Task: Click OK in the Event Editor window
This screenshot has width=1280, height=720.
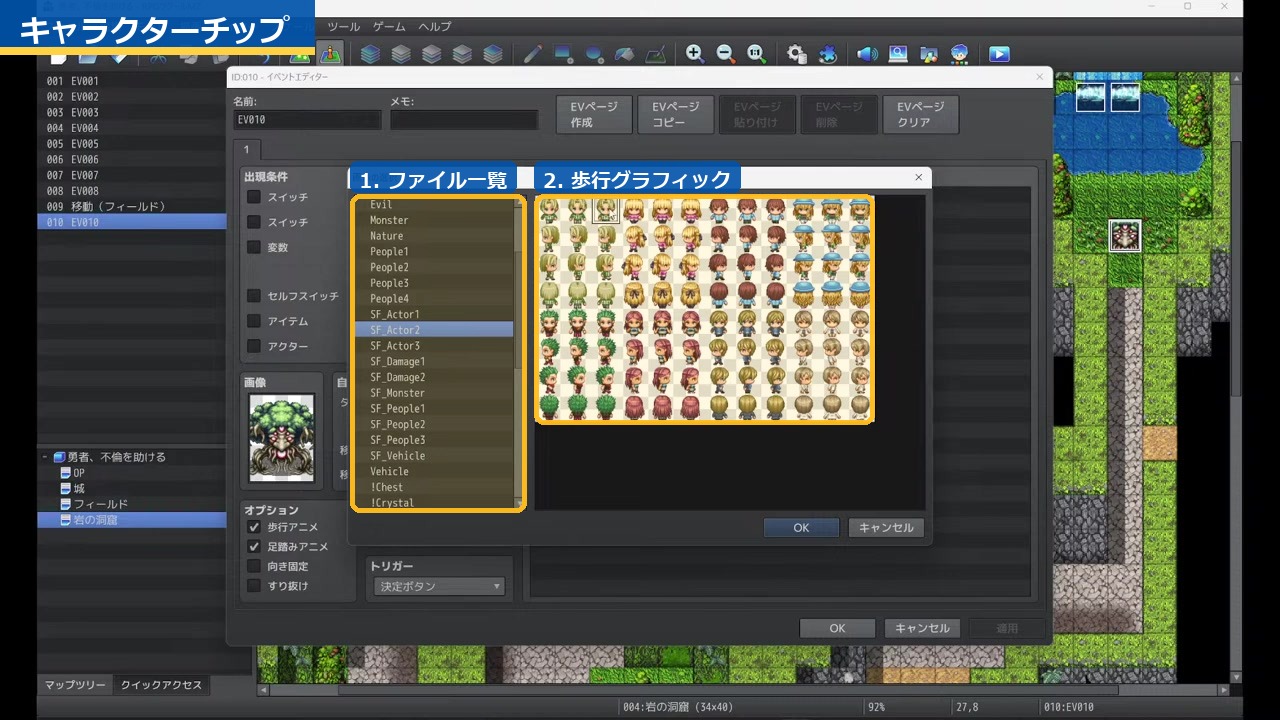Action: coord(837,629)
